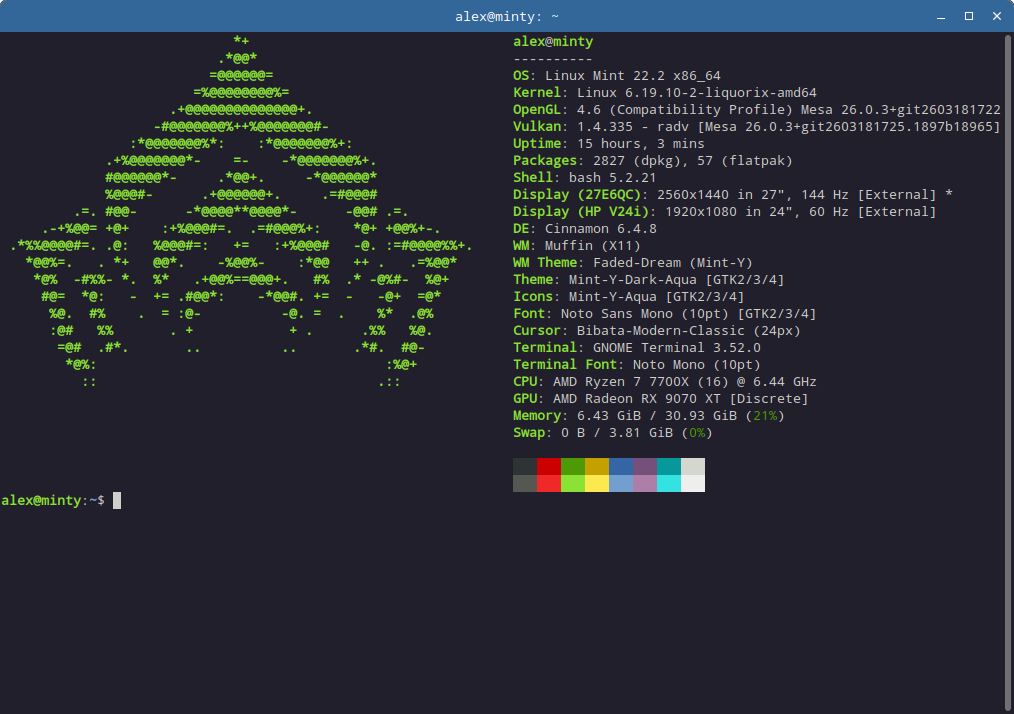Pick the bright red color block
Viewport: 1014px width, 714px height.
pos(548,483)
